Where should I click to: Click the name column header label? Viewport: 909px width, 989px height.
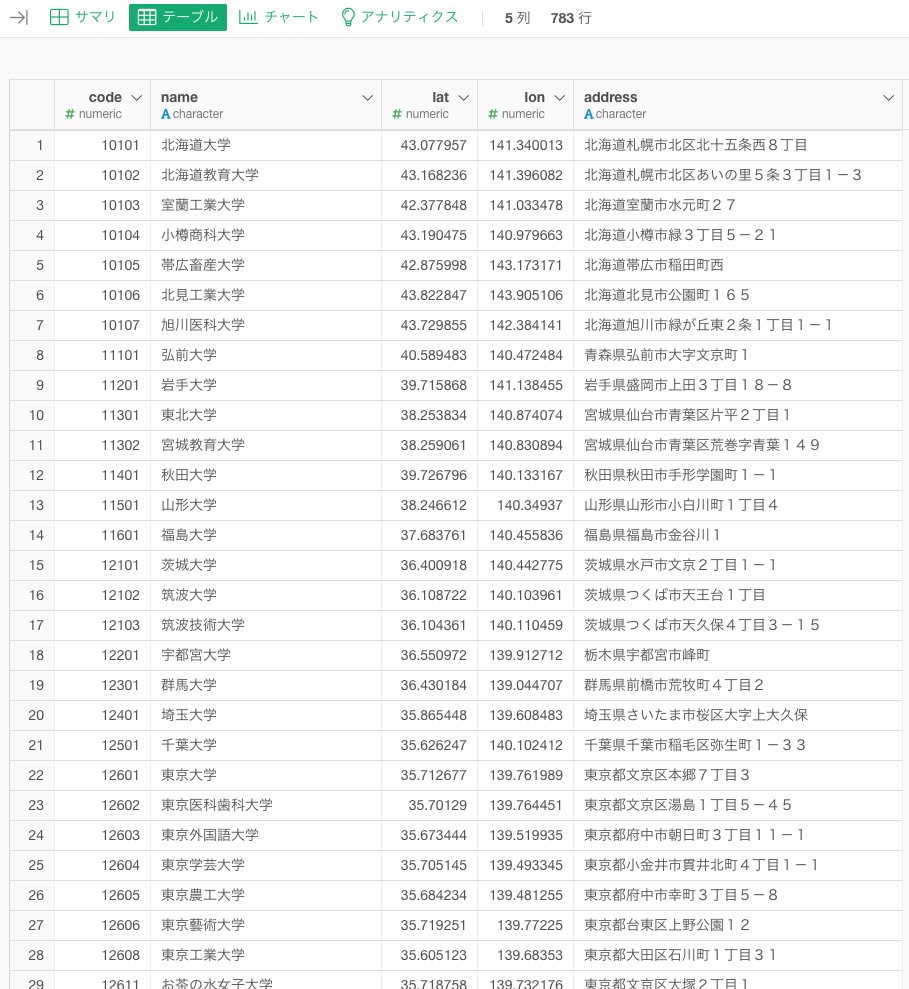179,97
